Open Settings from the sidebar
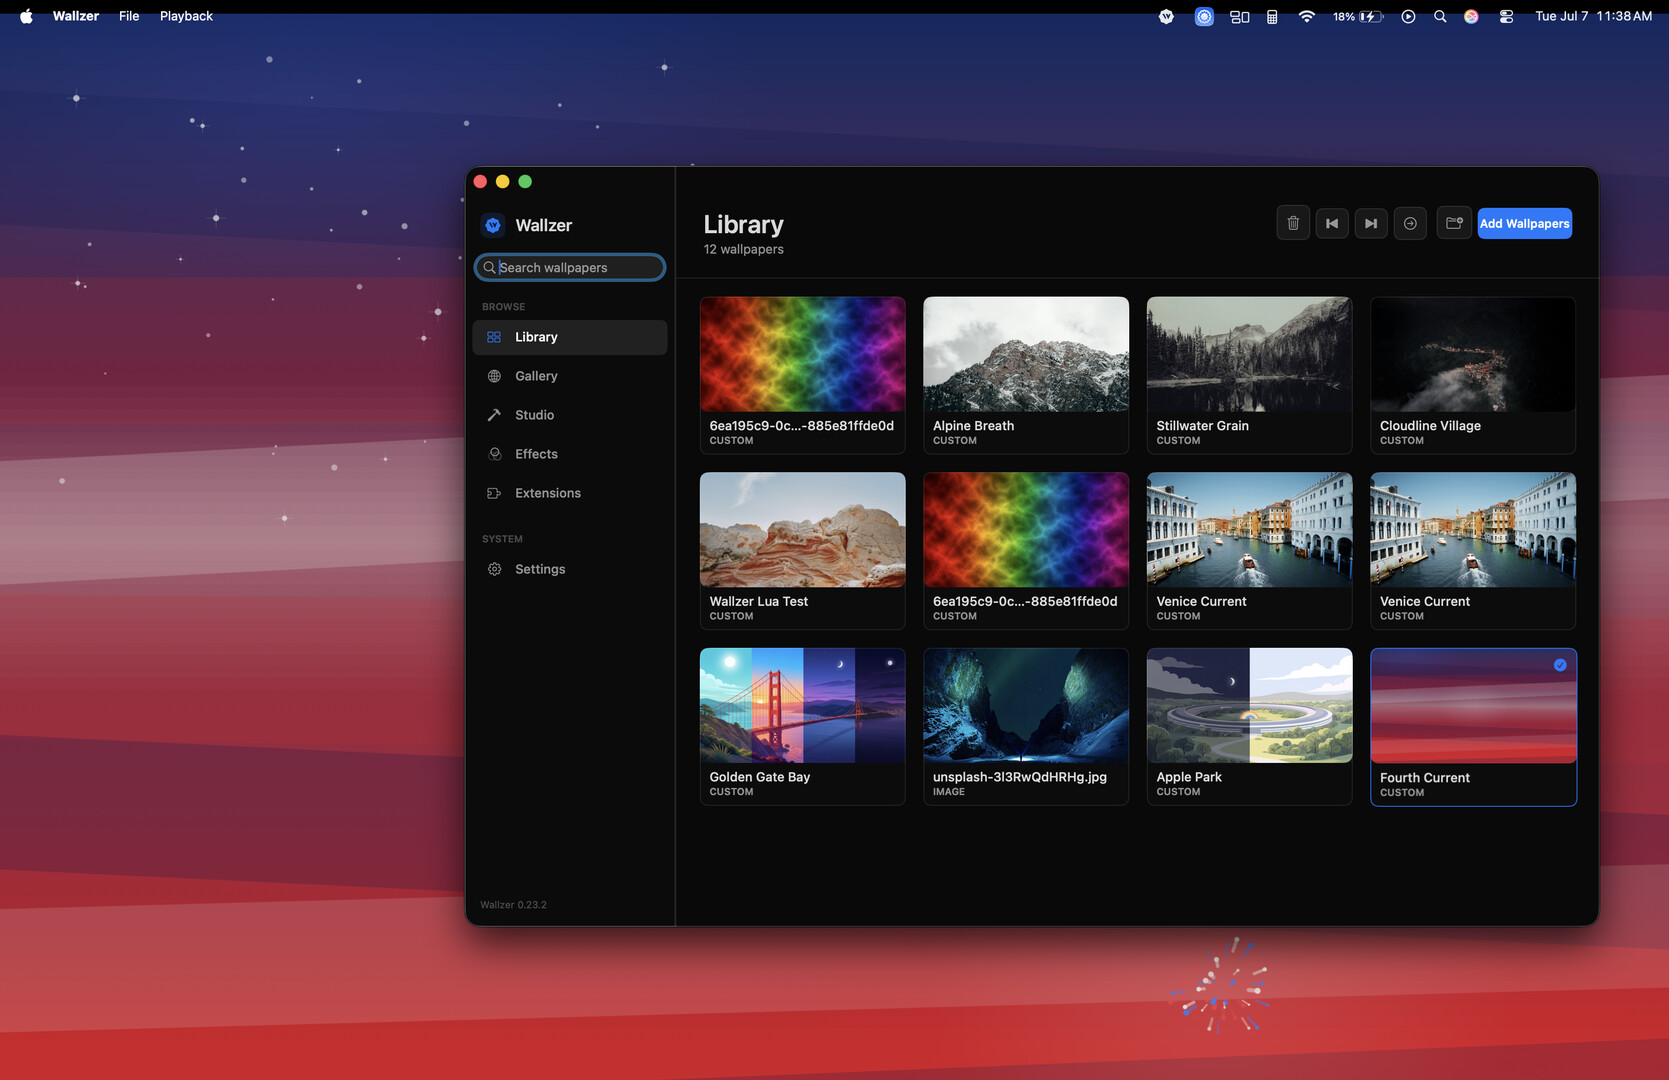This screenshot has width=1669, height=1080. (570, 569)
